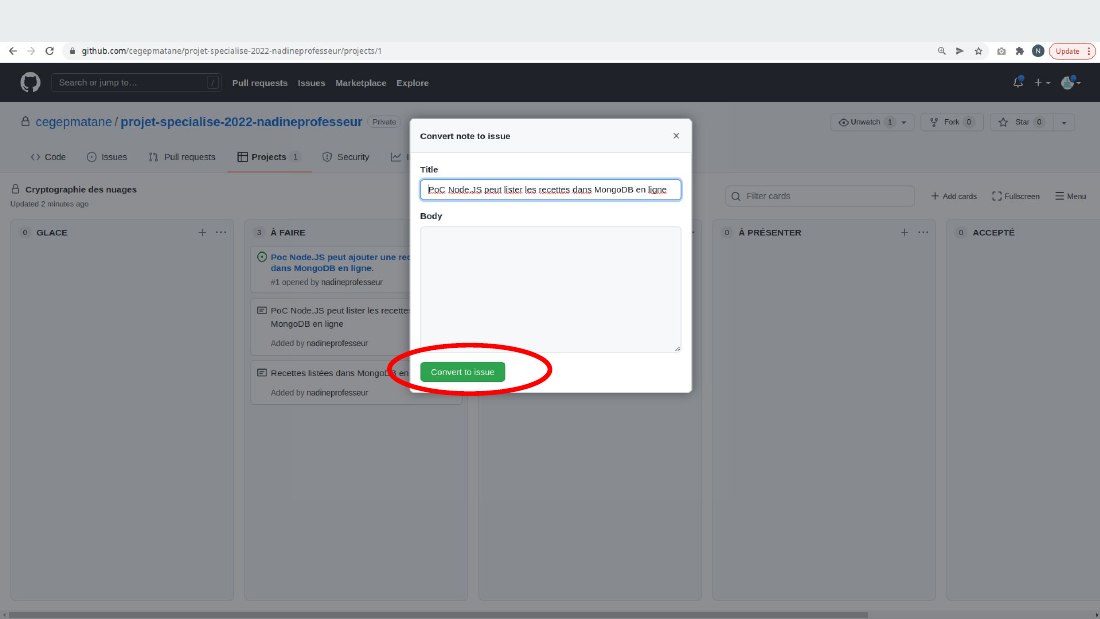Click Add cards button
The image size is (1100, 619).
pos(953,196)
